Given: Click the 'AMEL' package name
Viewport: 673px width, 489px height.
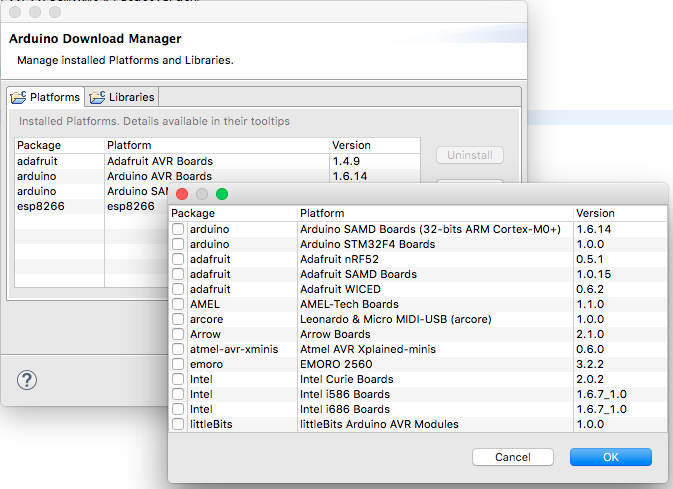Looking at the screenshot, I should pos(205,304).
